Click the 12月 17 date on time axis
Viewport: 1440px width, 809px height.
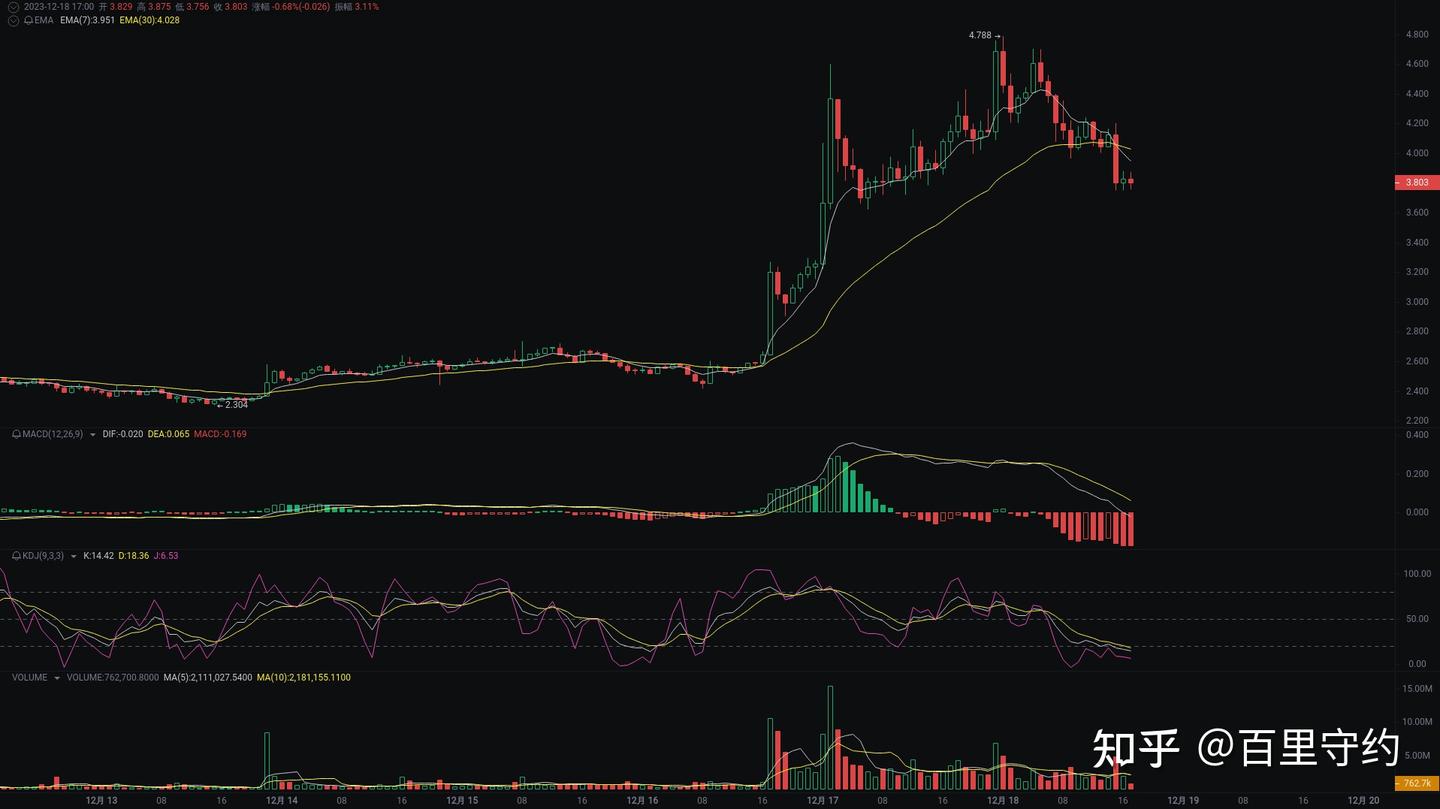pyautogui.click(x=822, y=800)
